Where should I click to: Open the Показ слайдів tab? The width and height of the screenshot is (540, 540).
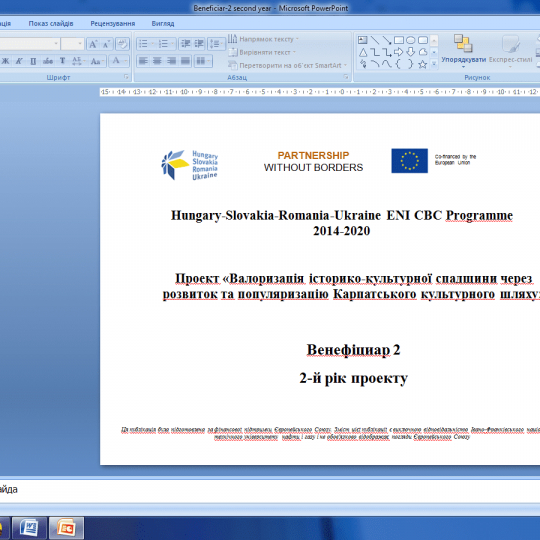click(x=51, y=23)
